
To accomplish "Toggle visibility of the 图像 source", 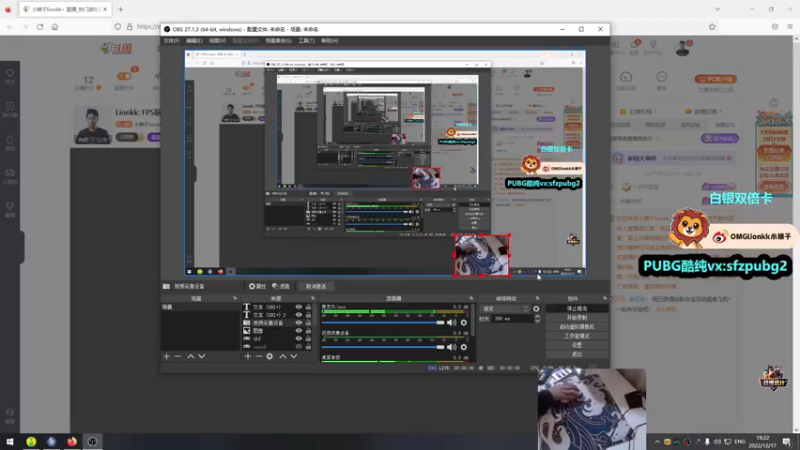I will (x=298, y=331).
